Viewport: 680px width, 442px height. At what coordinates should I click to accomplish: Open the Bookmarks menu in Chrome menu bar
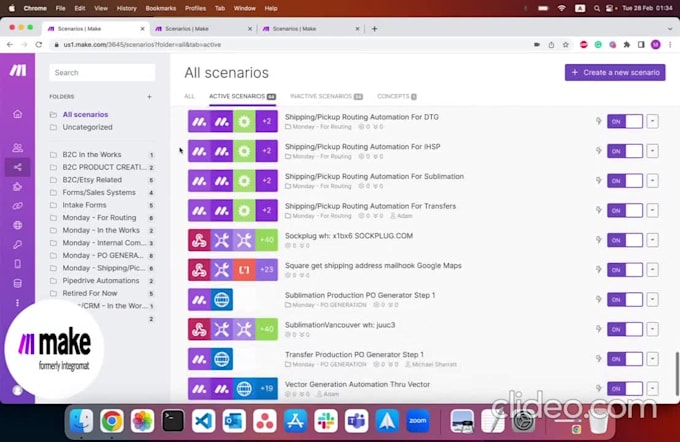coord(160,8)
